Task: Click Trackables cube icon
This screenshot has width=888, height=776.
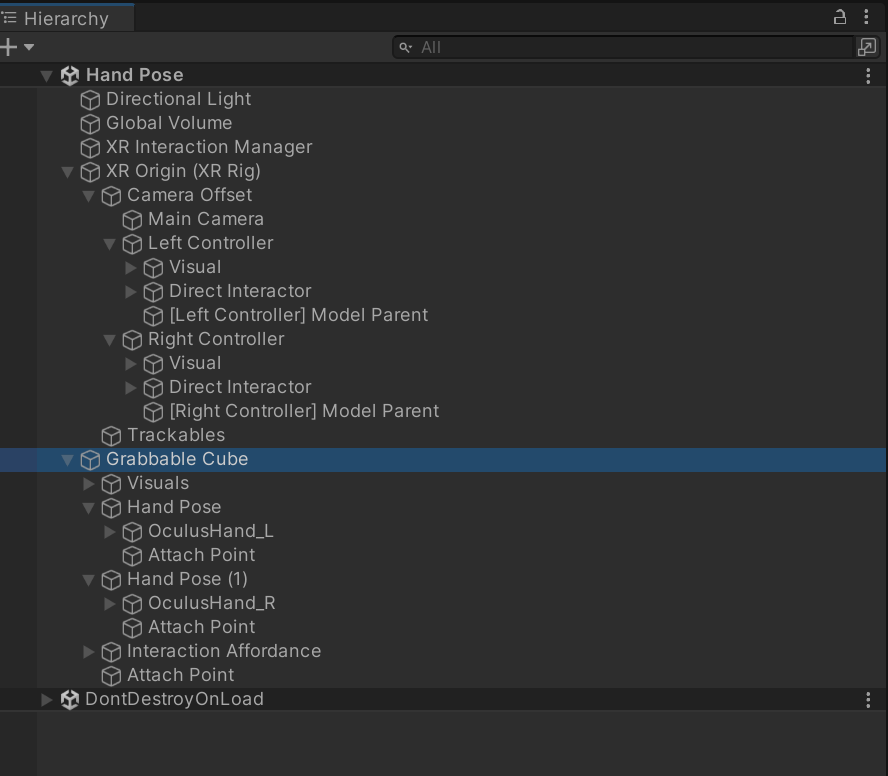Action: [x=111, y=436]
